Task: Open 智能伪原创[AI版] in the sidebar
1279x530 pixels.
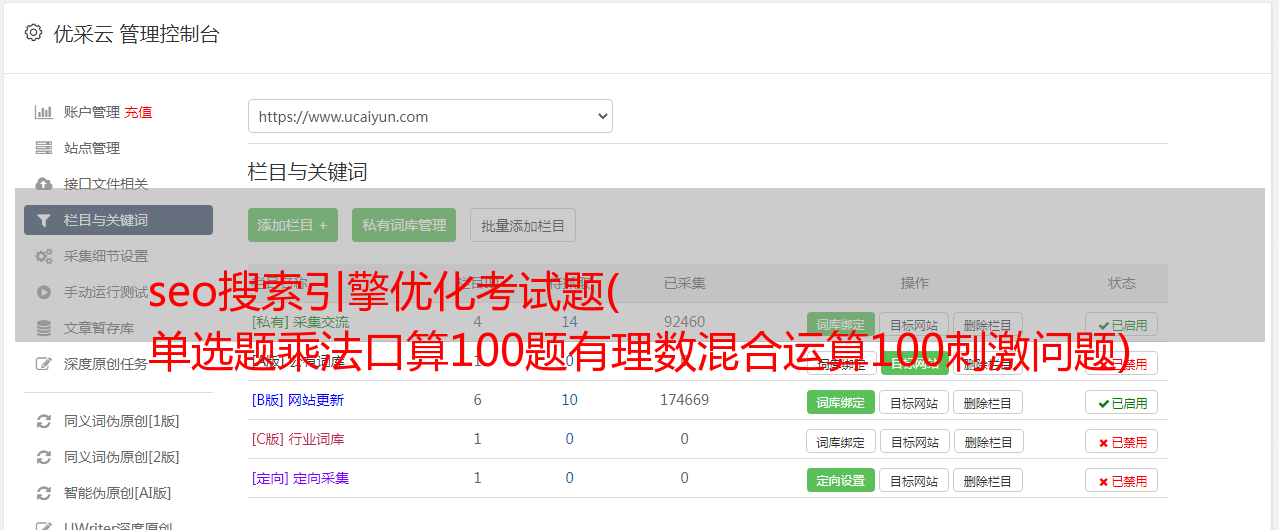Action: coord(118,493)
